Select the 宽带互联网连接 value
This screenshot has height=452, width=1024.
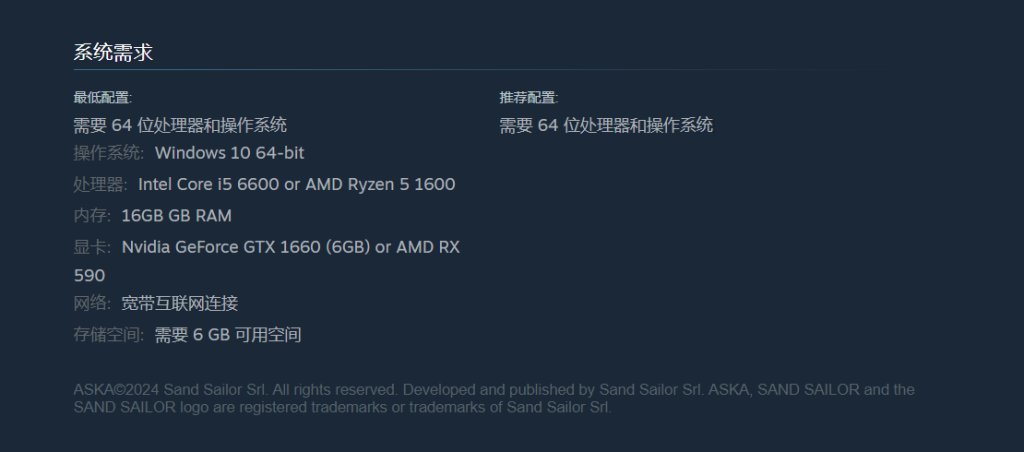[180, 304]
